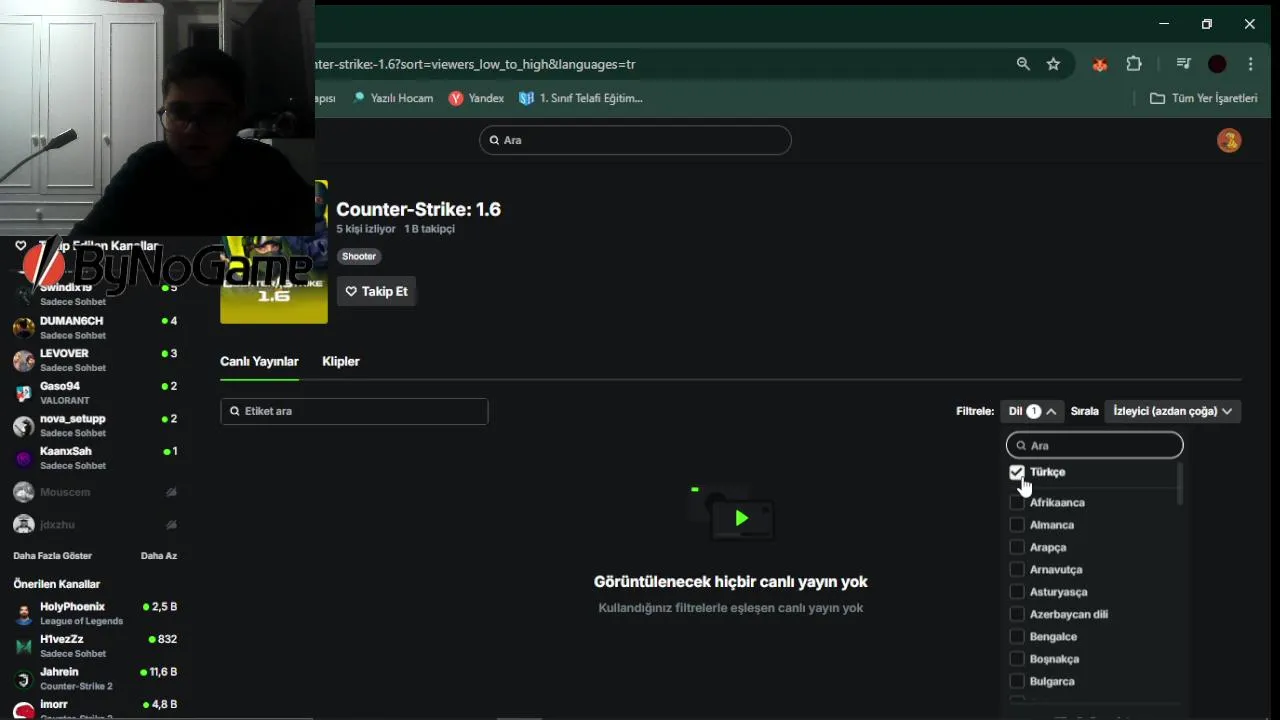1280x720 pixels.
Task: Click the Counter-Strike 1.6 cover thumbnail
Action: pyautogui.click(x=274, y=253)
